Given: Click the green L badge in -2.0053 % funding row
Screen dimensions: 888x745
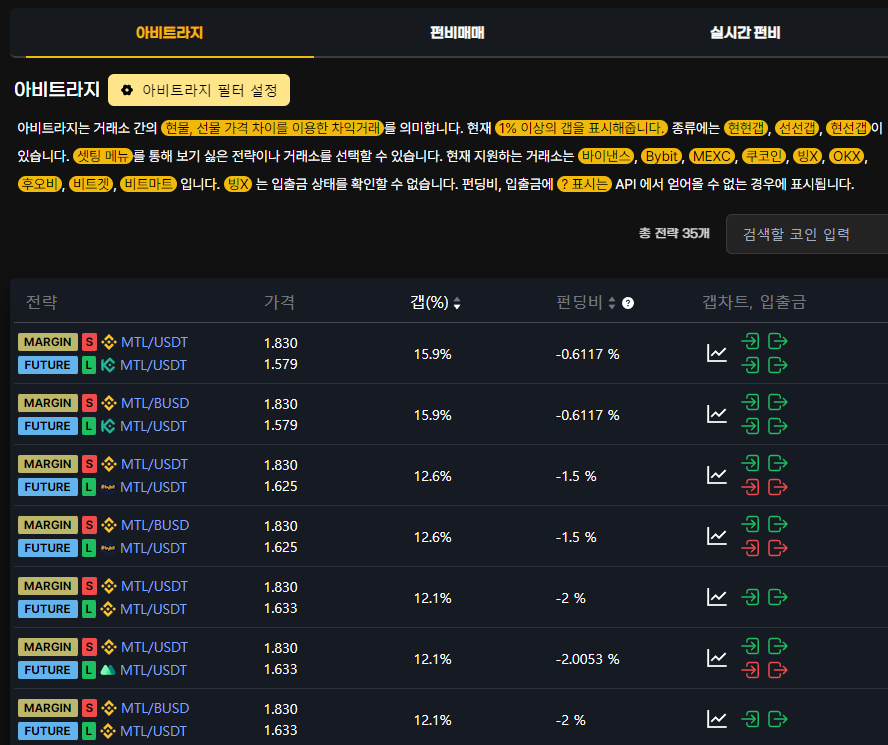Looking at the screenshot, I should (x=88, y=670).
